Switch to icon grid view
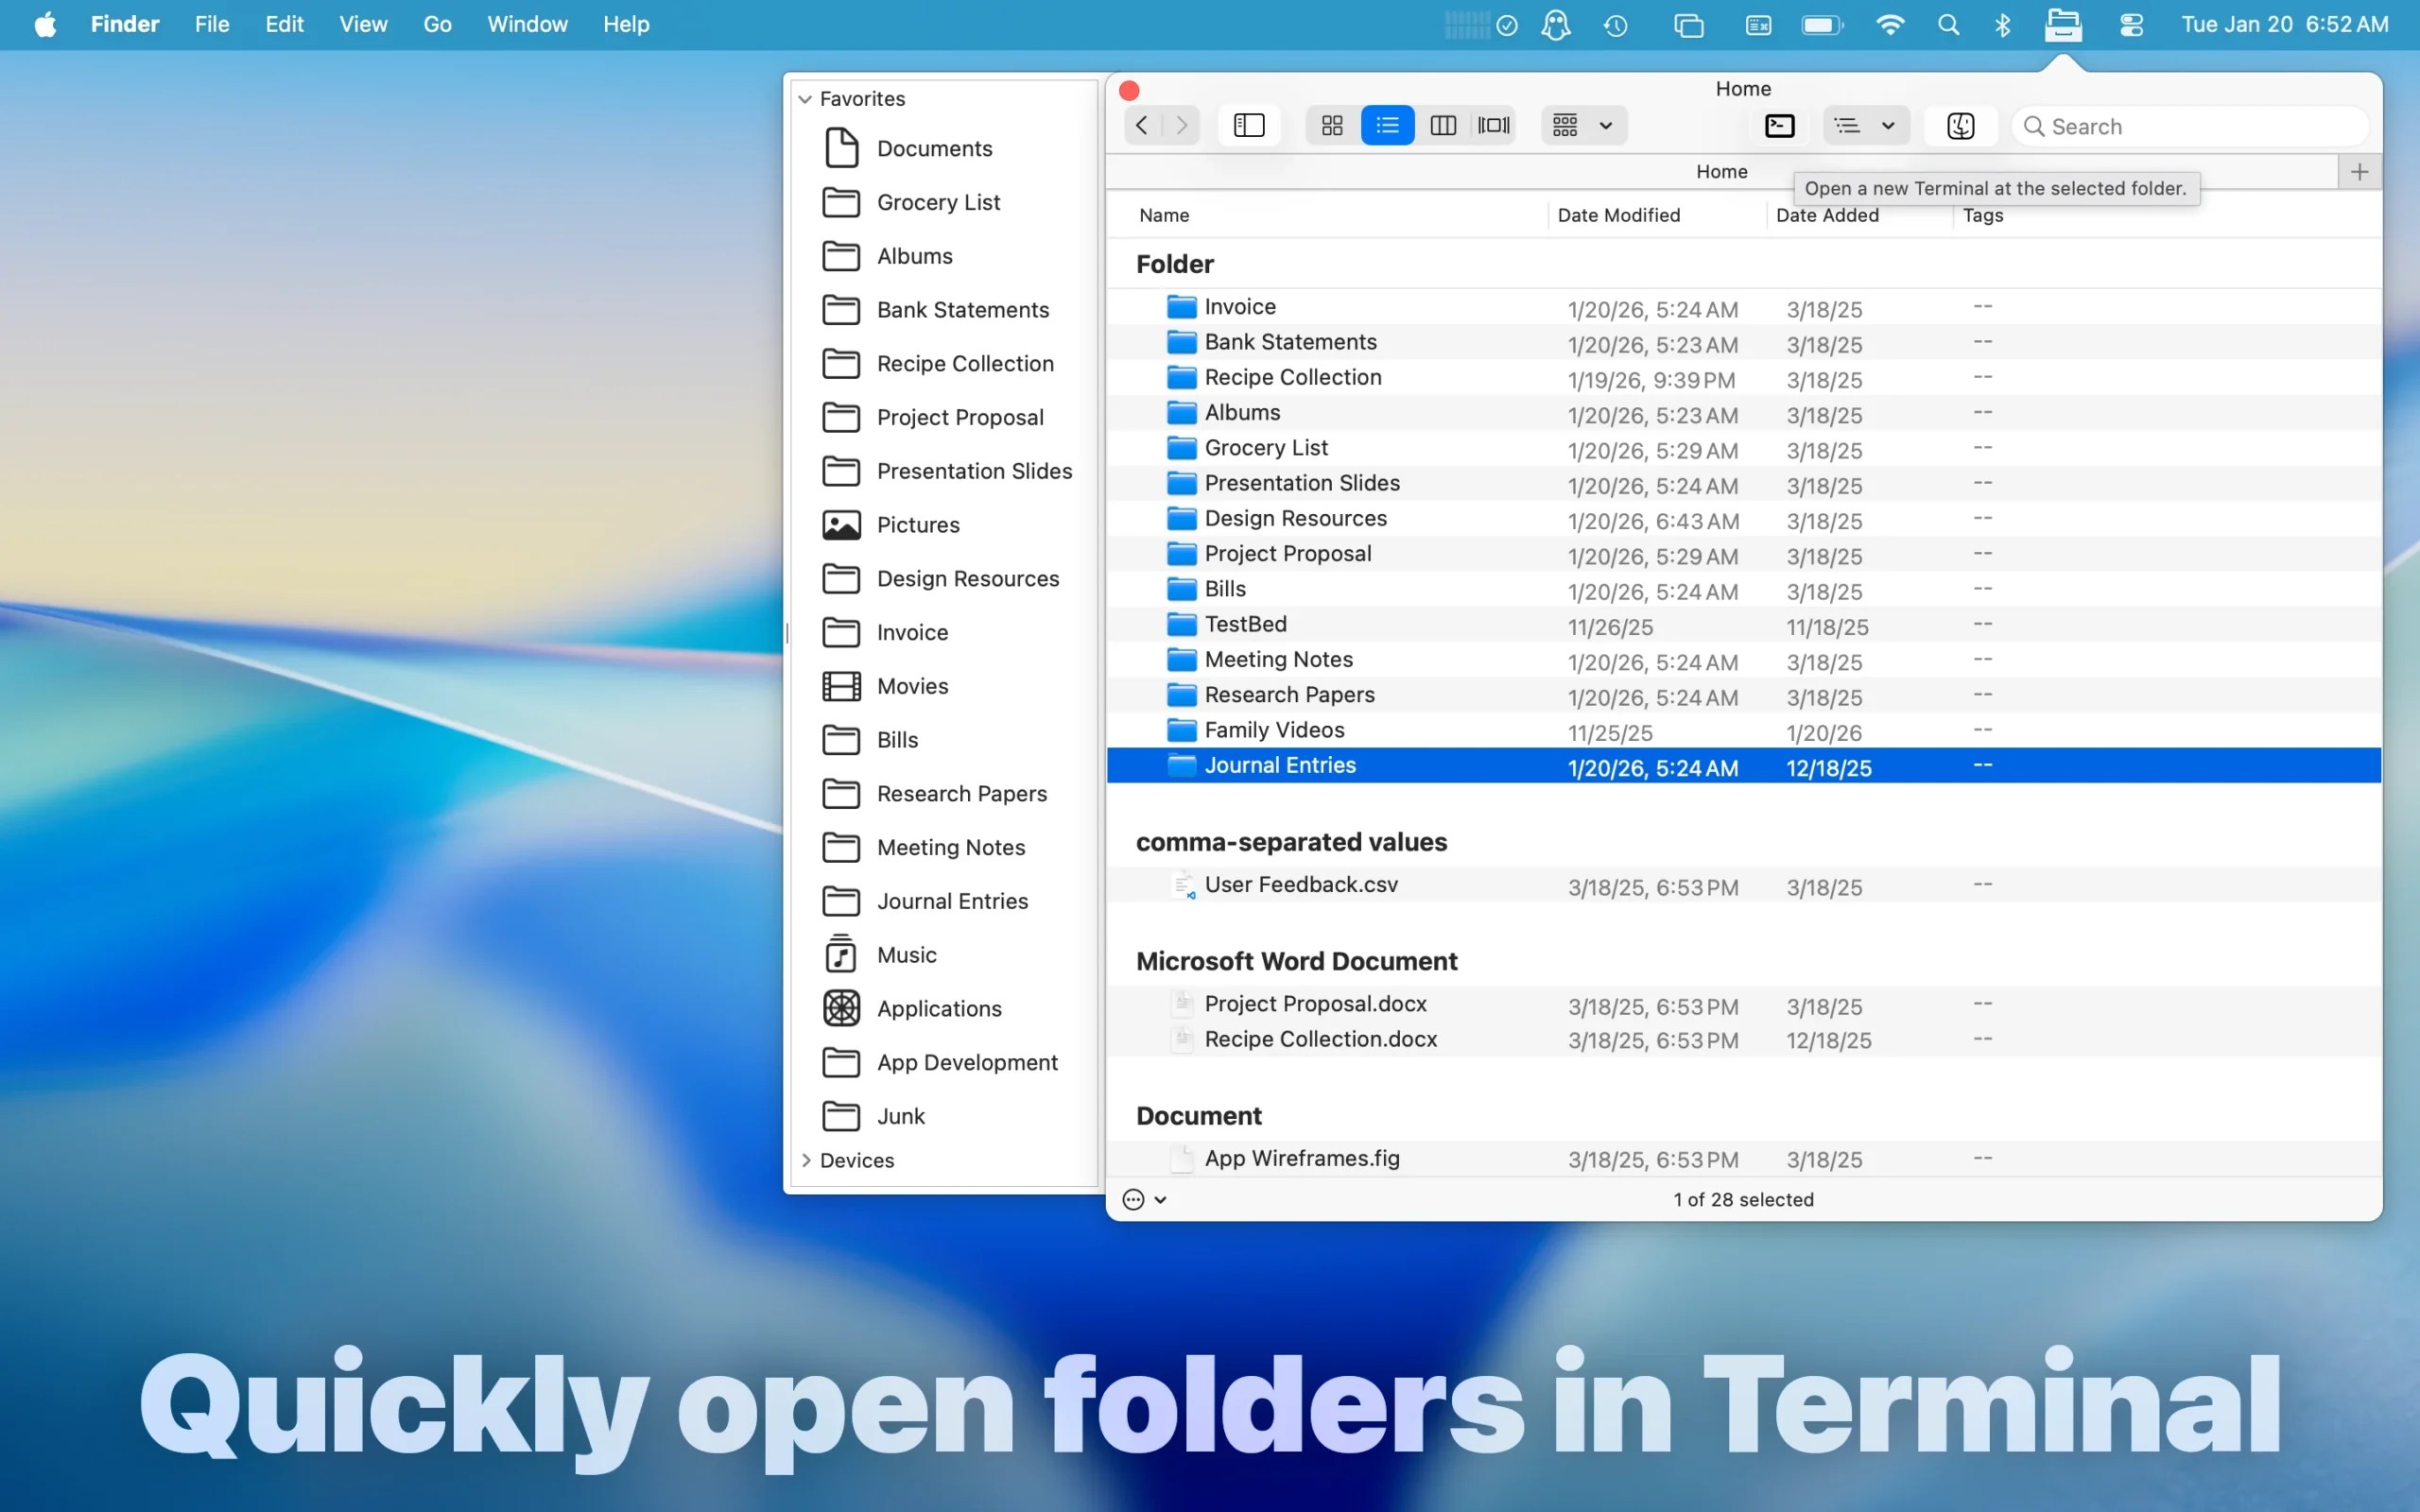 1332,126
